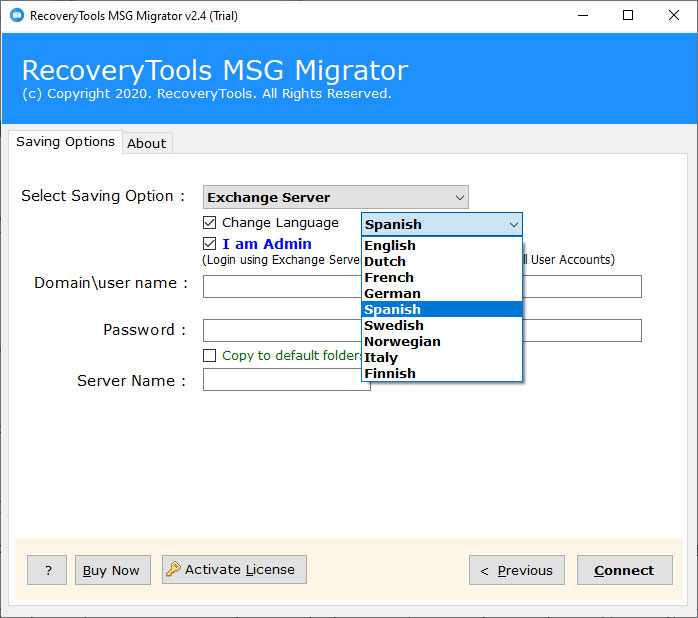Pick Norwegian in the language list

click(442, 342)
